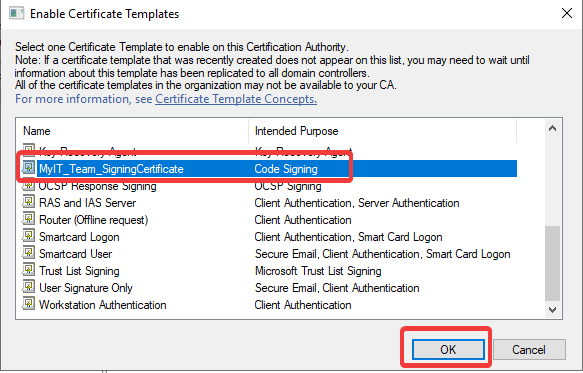Image resolution: width=583 pixels, height=373 pixels.
Task: Click the Smartcard User template icon
Action: coord(28,253)
